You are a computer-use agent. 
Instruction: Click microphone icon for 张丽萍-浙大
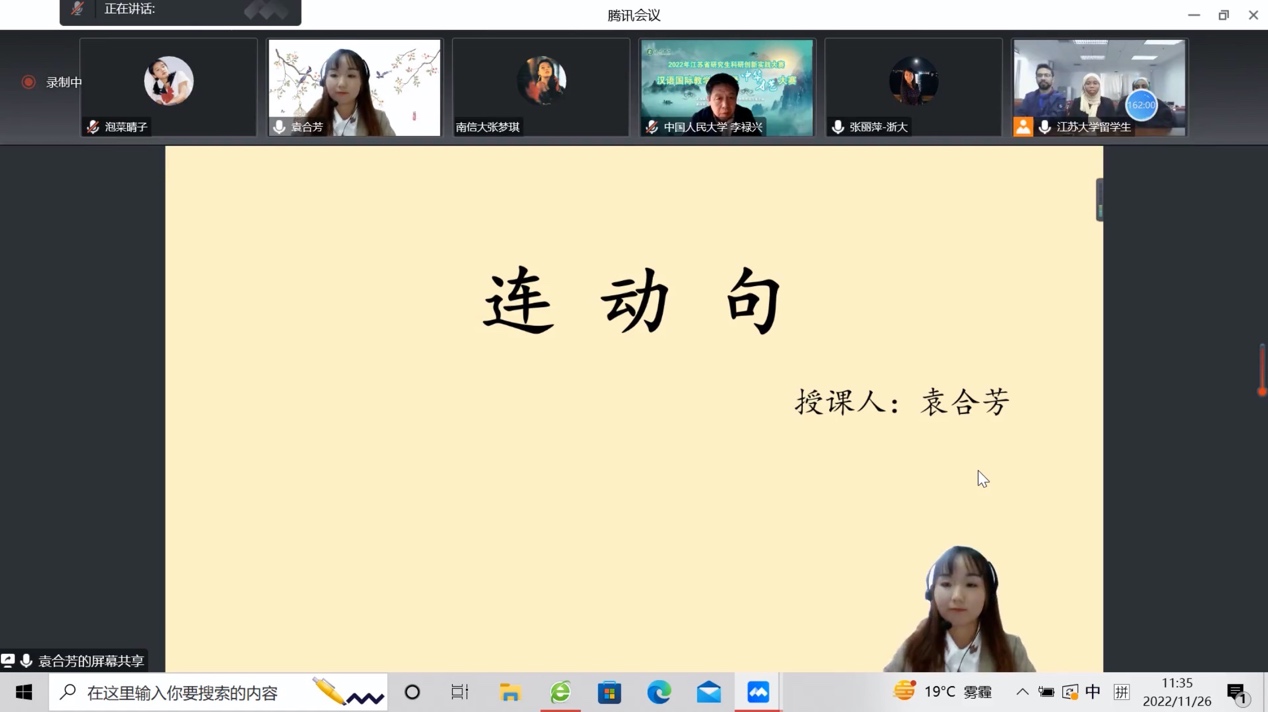[838, 127]
